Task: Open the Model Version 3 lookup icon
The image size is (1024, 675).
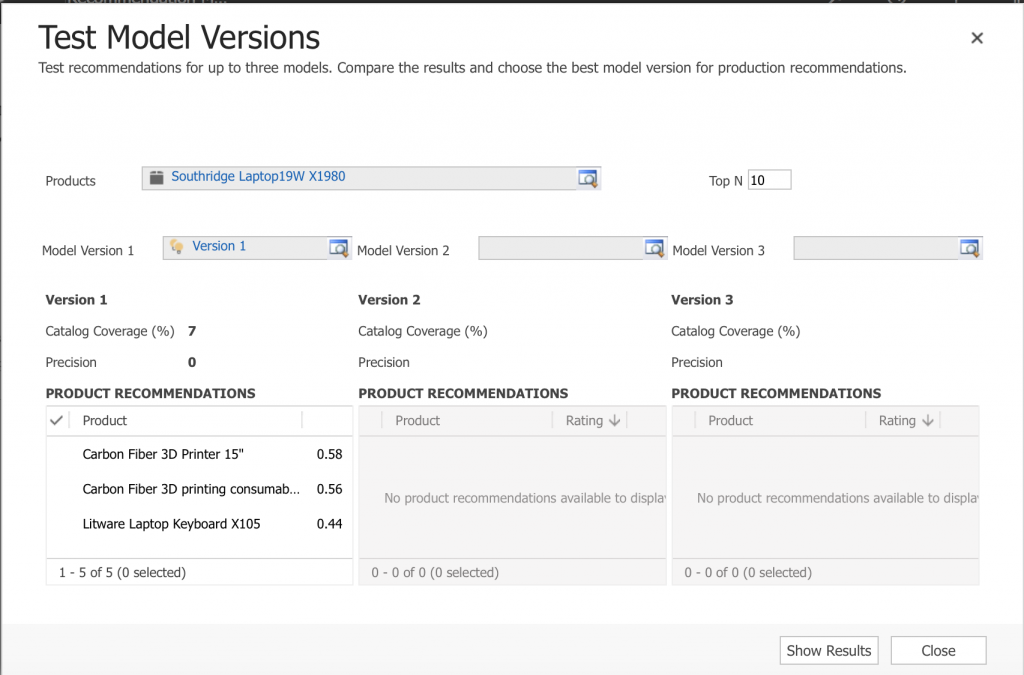Action: pos(969,248)
